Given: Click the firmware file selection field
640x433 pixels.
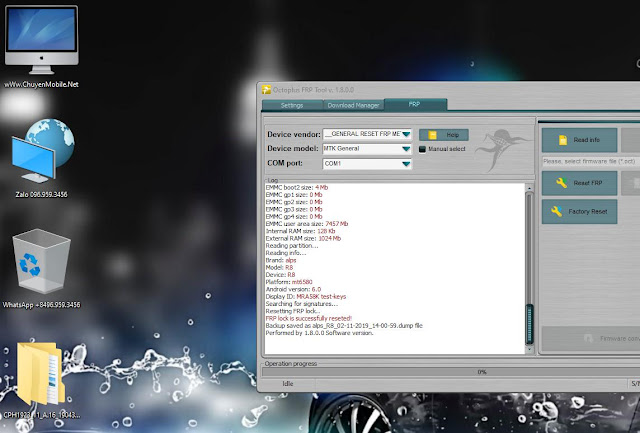Looking at the screenshot, I should tap(591, 162).
